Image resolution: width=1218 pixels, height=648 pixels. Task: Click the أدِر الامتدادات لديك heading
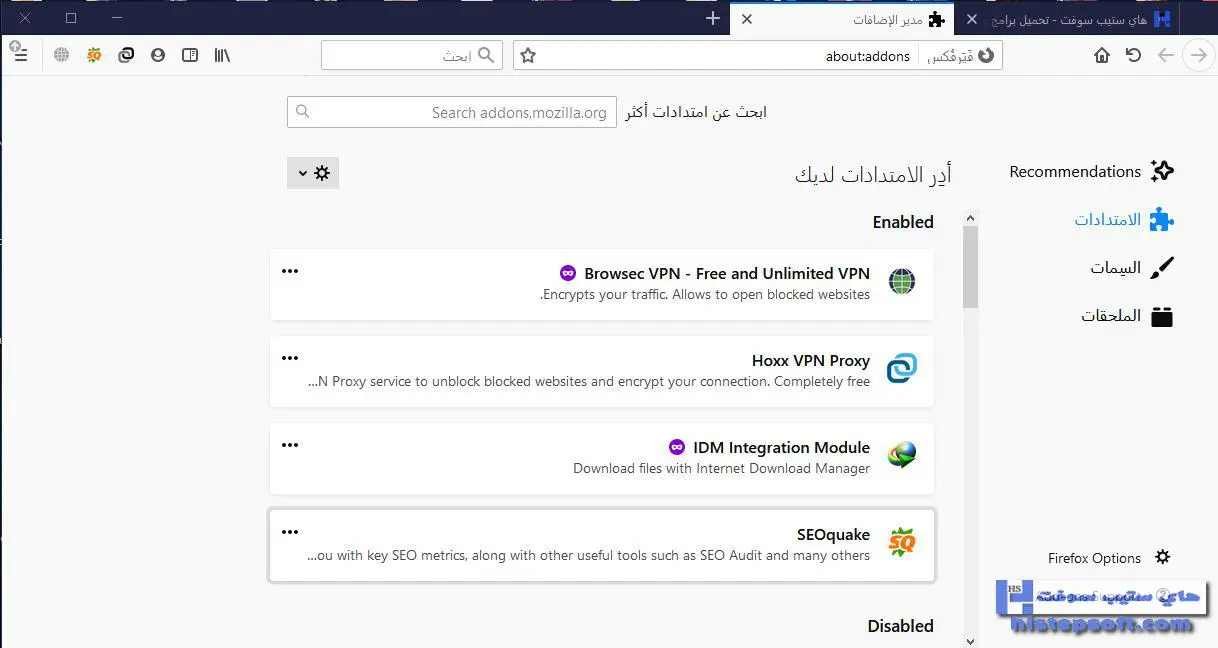(x=873, y=175)
